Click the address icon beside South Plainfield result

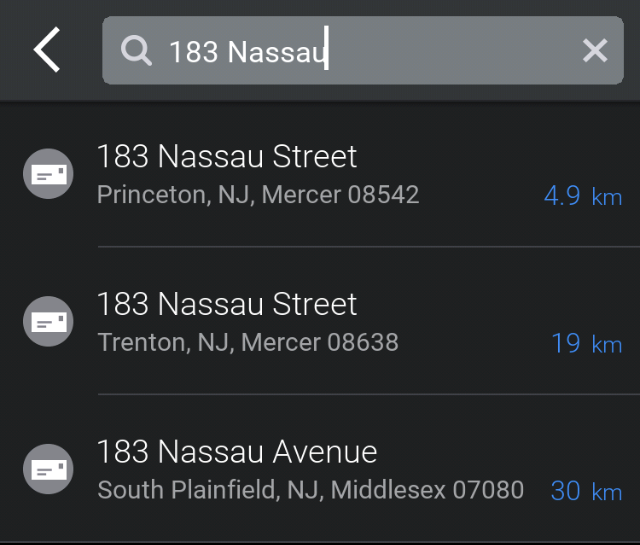(x=48, y=469)
